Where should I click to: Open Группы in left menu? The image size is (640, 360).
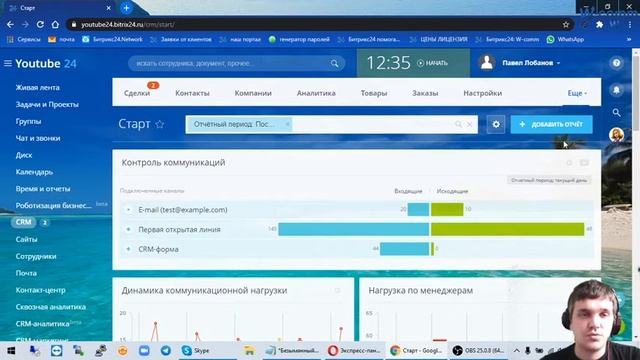pyautogui.click(x=28, y=121)
